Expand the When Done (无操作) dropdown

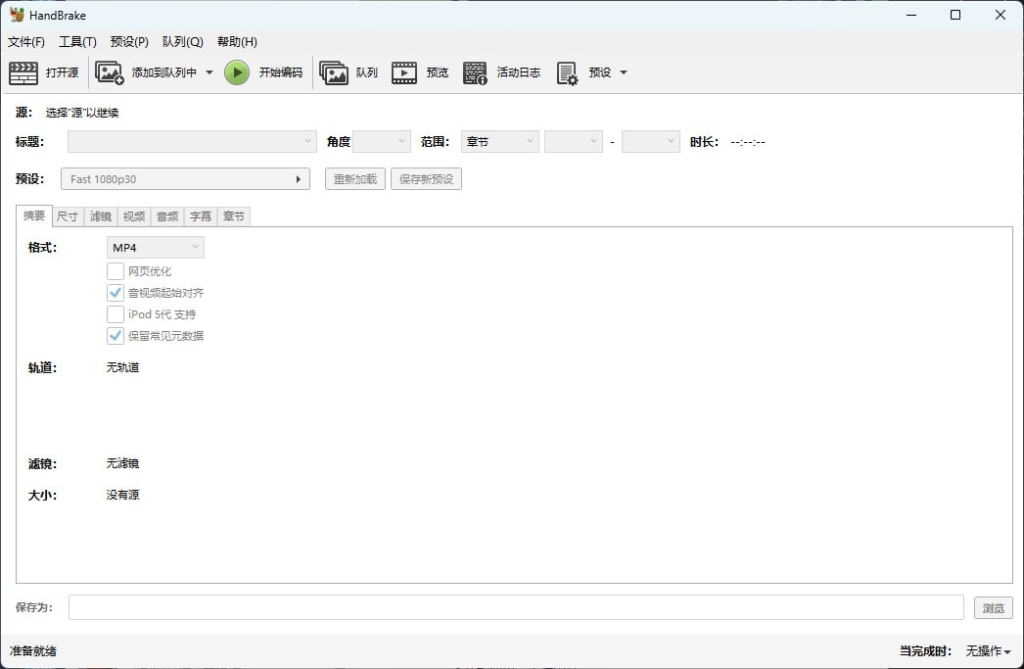988,651
